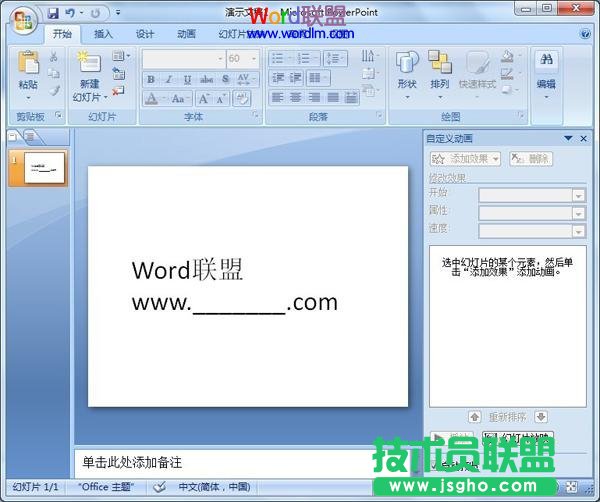Click the 删除 animation button
600x502 pixels.
[531, 158]
